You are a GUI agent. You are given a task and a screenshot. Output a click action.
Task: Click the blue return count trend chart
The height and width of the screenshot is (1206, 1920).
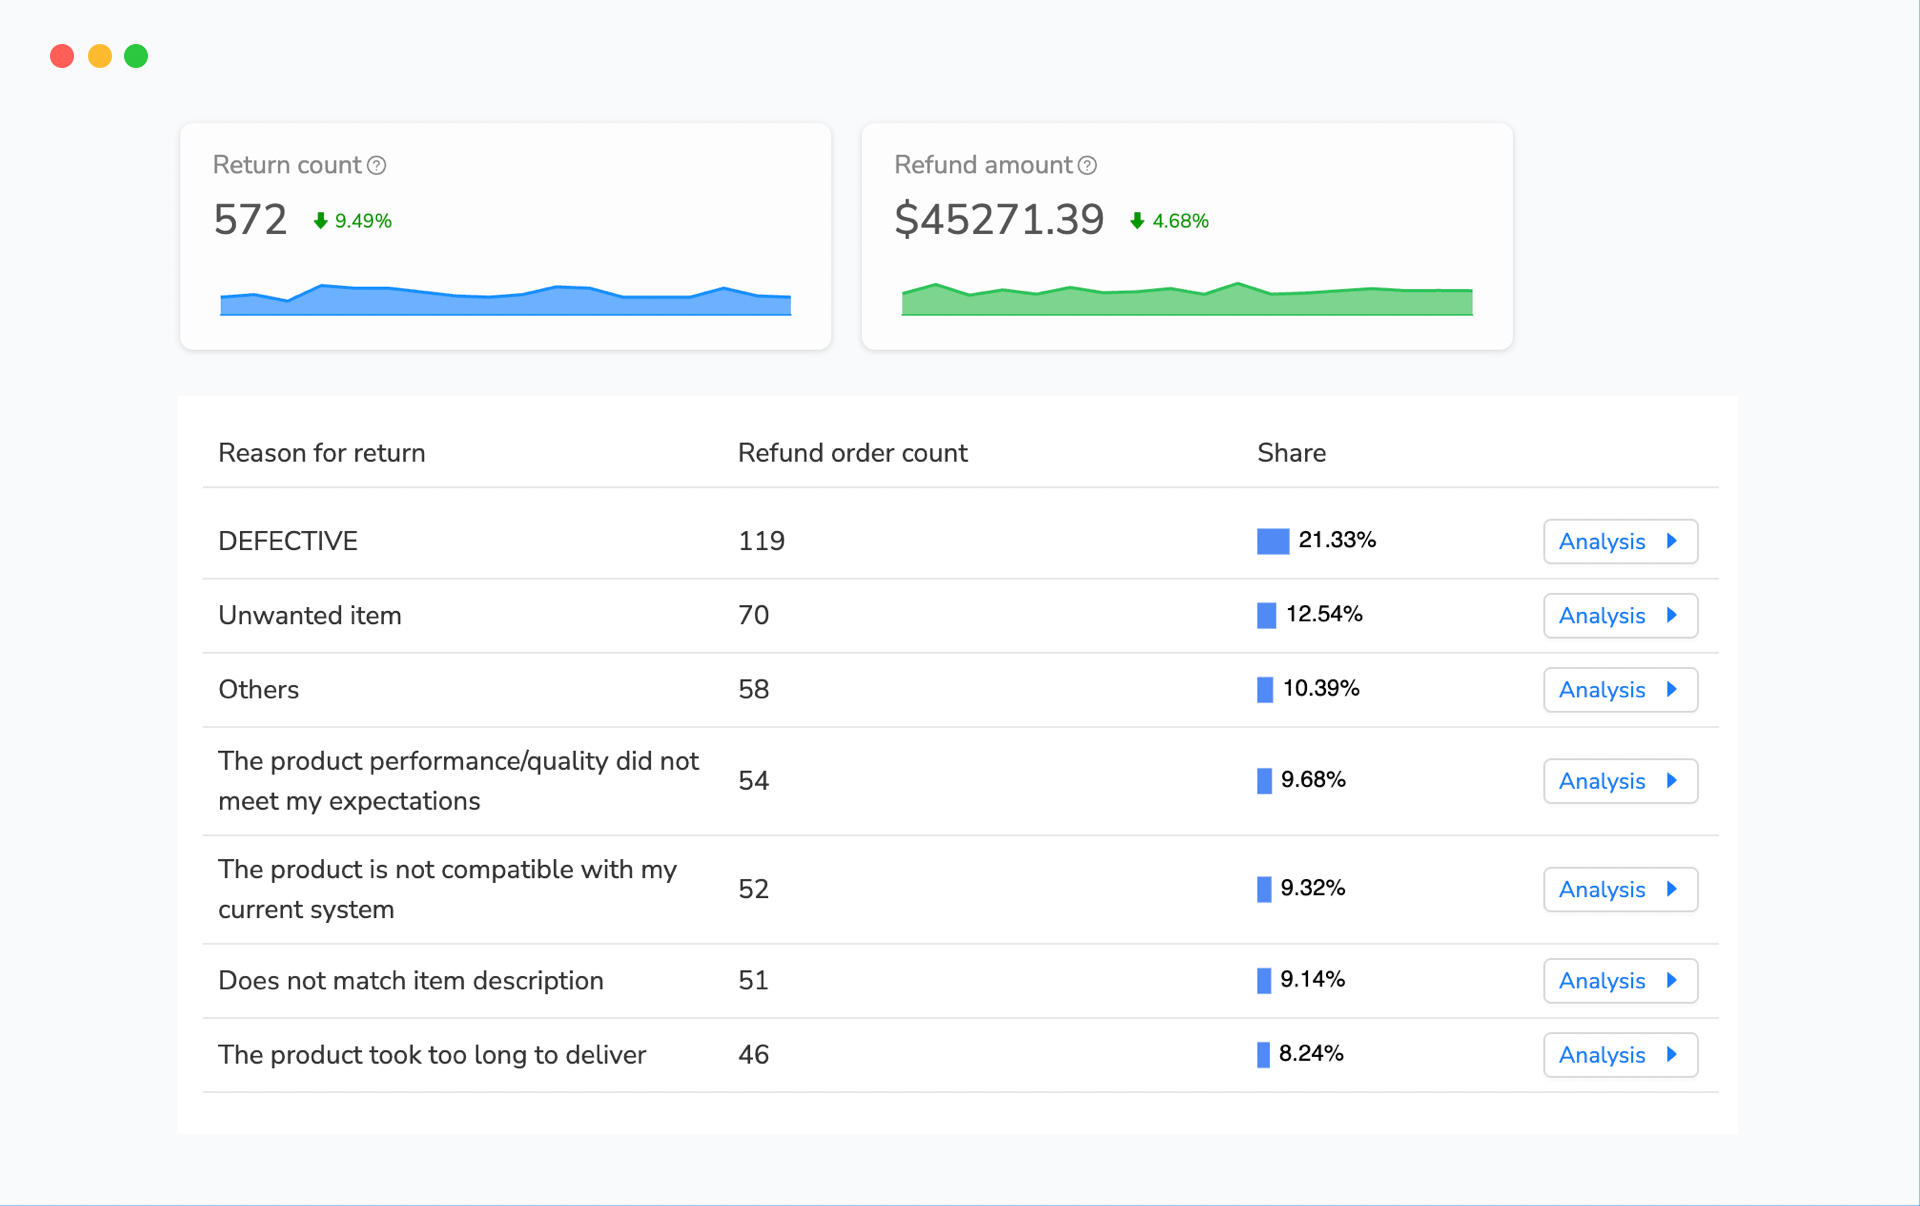click(505, 300)
